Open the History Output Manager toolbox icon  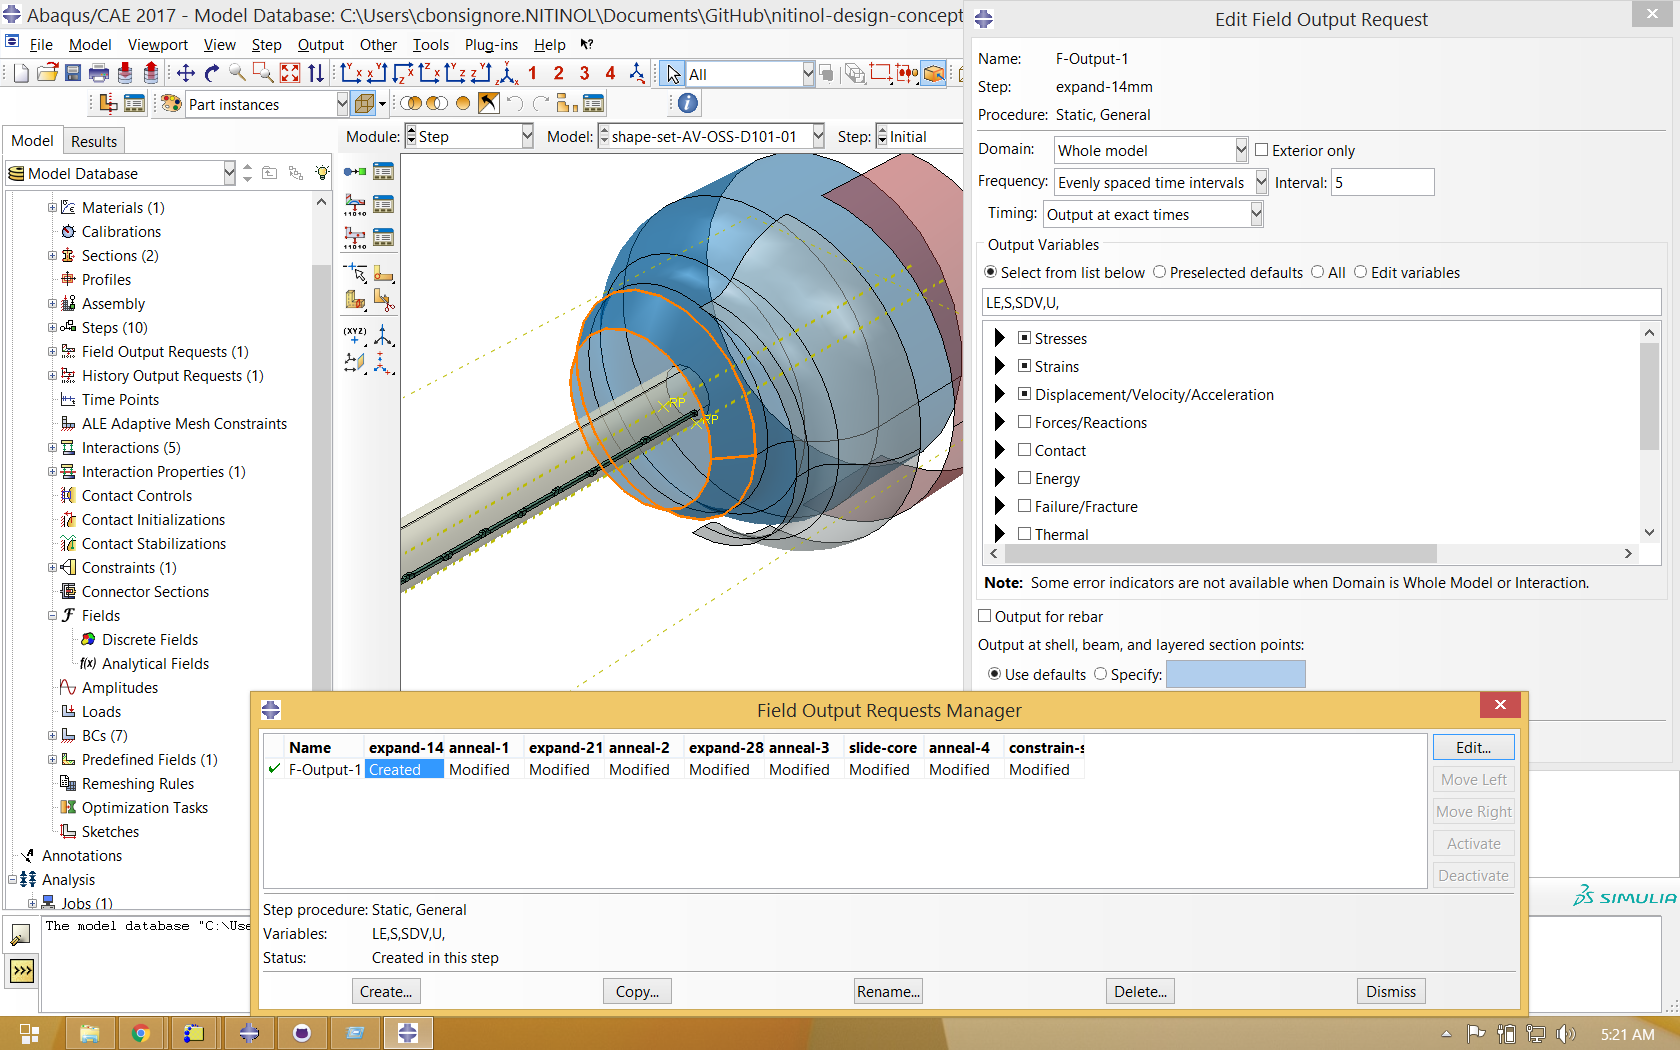coord(383,238)
